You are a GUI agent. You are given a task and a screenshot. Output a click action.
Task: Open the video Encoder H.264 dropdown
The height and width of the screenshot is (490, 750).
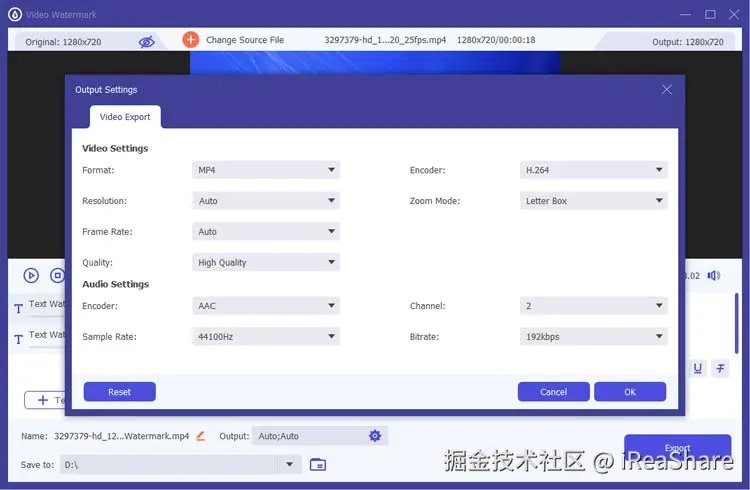[594, 170]
